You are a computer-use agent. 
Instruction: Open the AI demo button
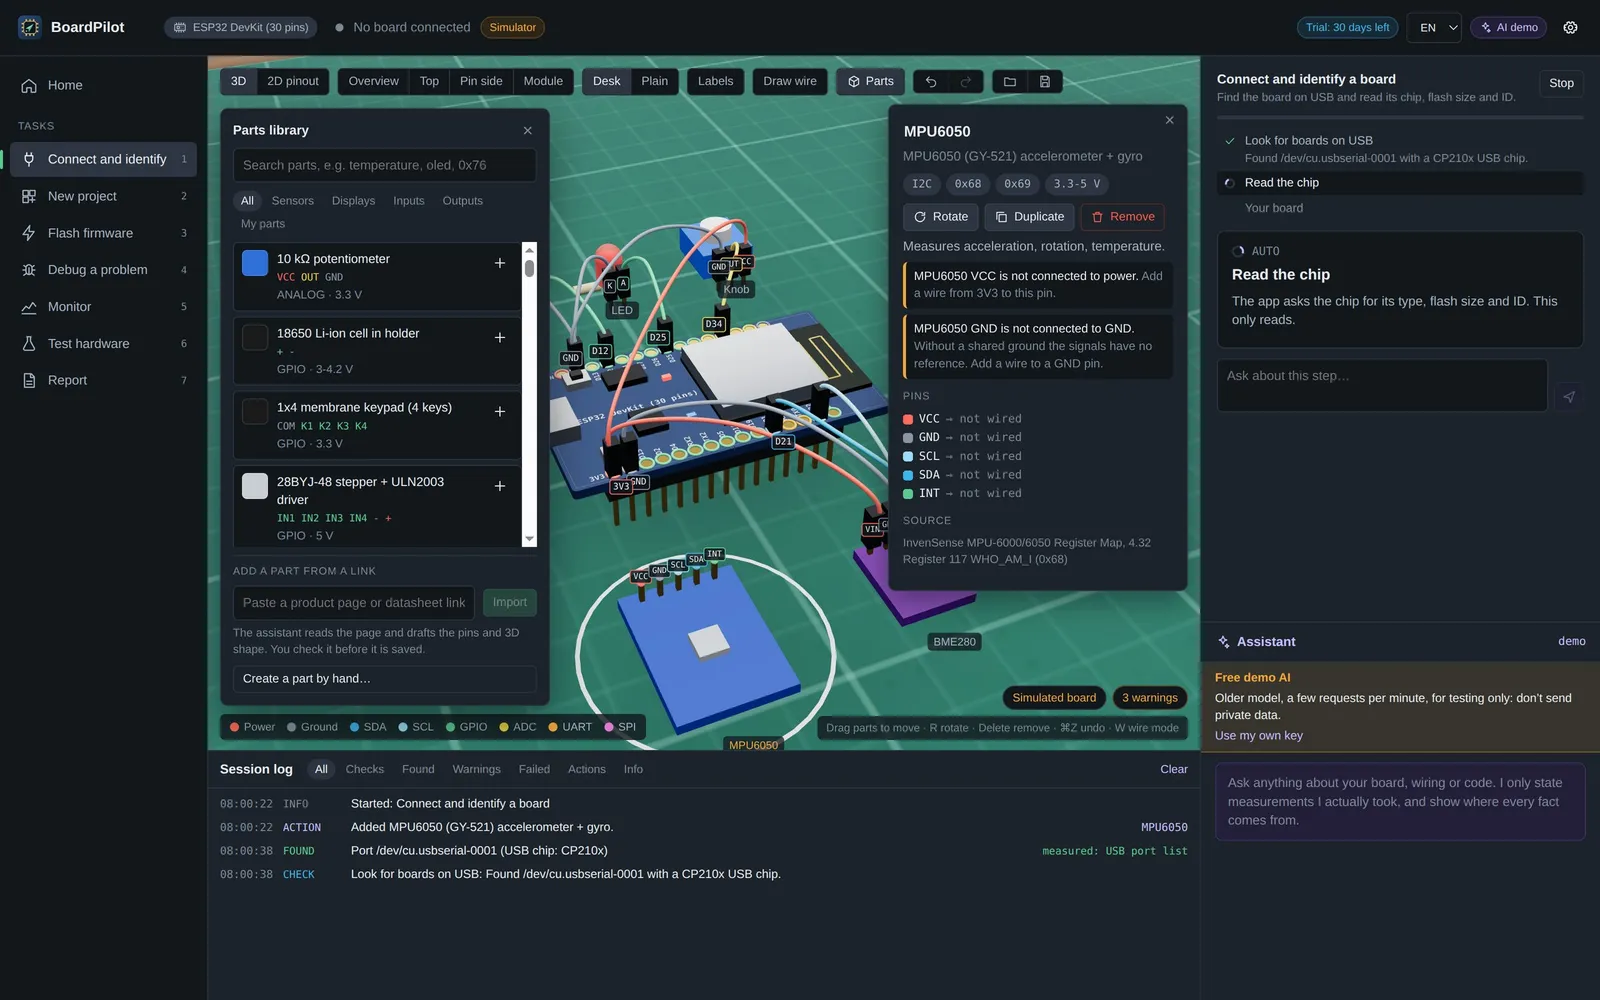click(1509, 27)
